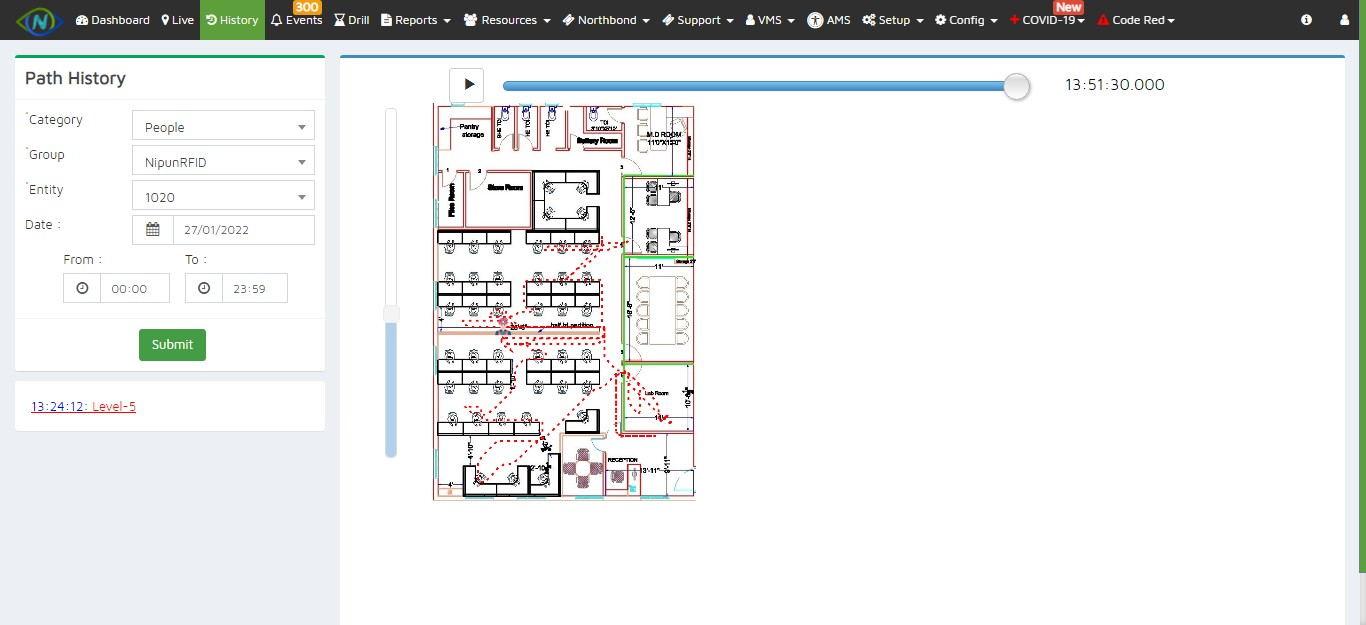Click the Reports document icon
1366x625 pixels.
386,20
